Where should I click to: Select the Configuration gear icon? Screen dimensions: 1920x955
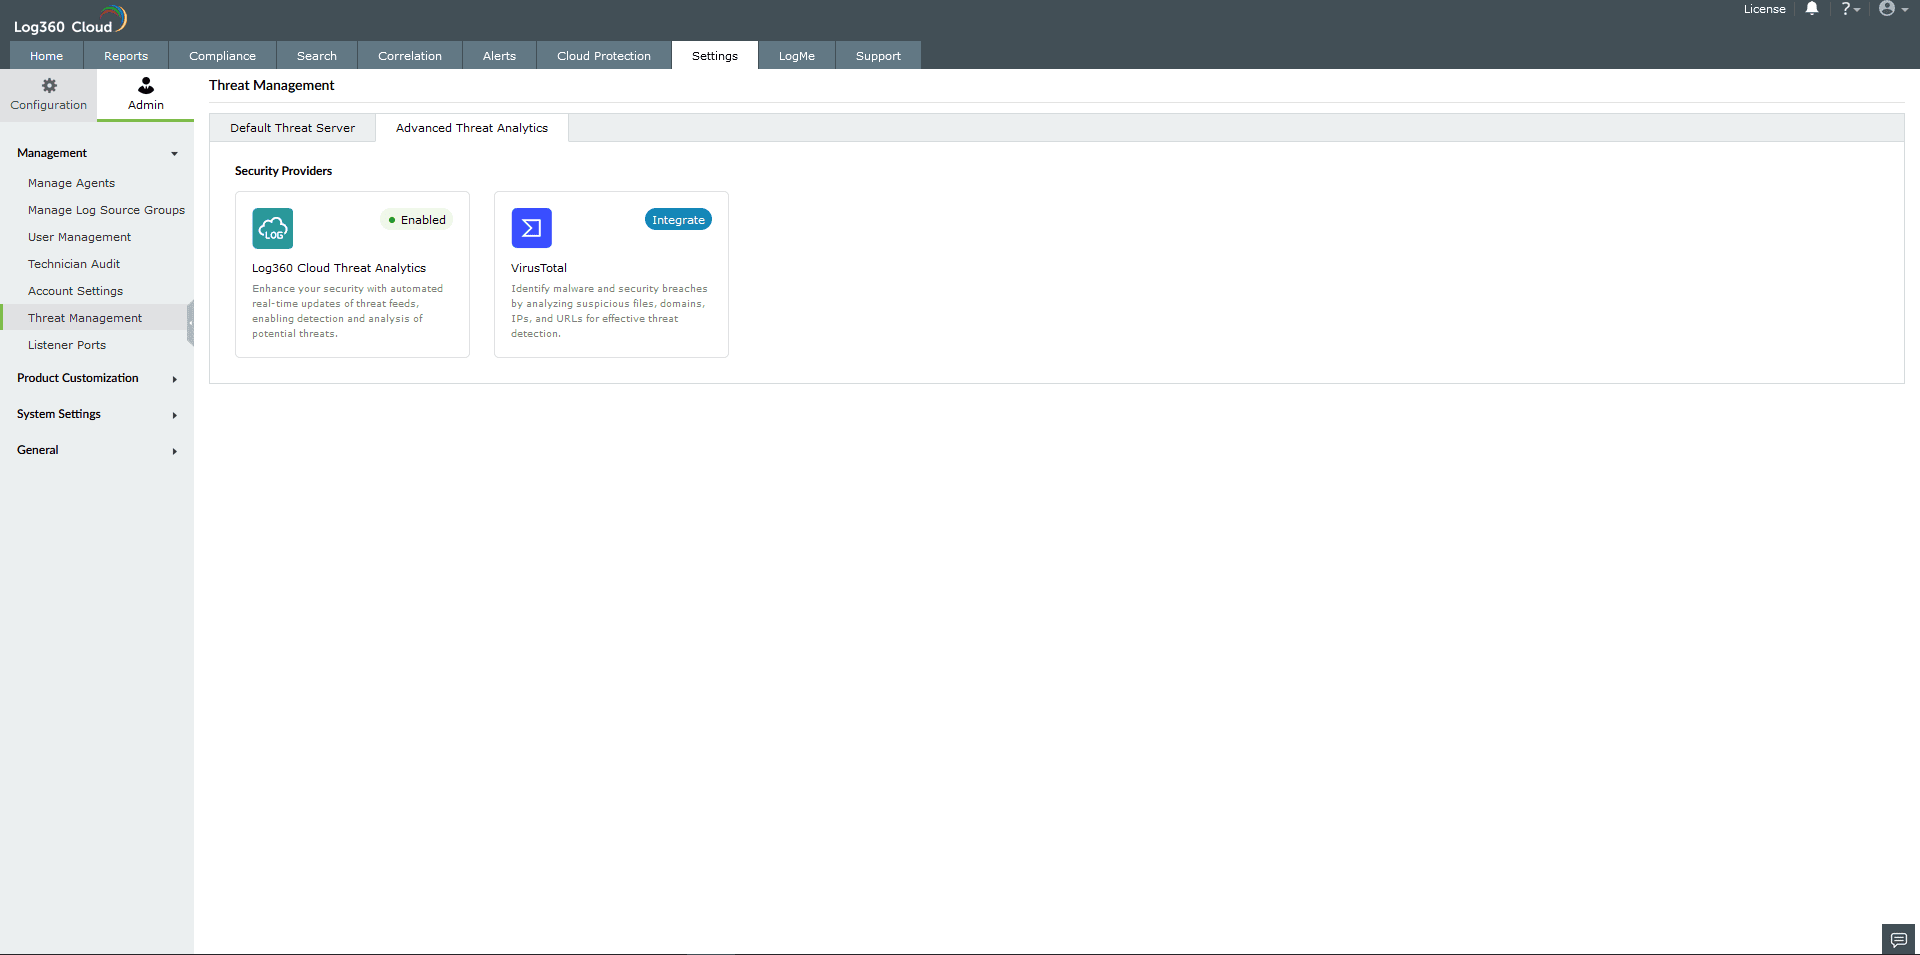pyautogui.click(x=48, y=87)
